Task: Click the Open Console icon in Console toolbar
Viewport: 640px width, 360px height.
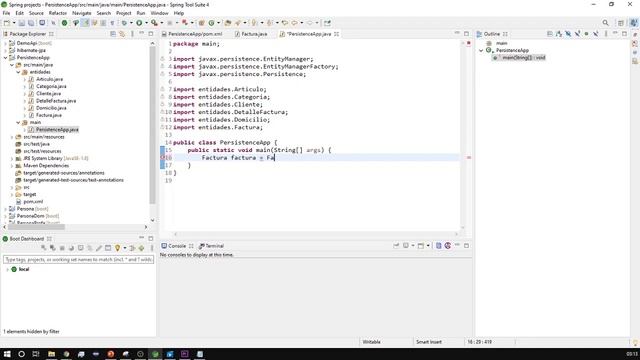Action: pyautogui.click(x=421, y=246)
